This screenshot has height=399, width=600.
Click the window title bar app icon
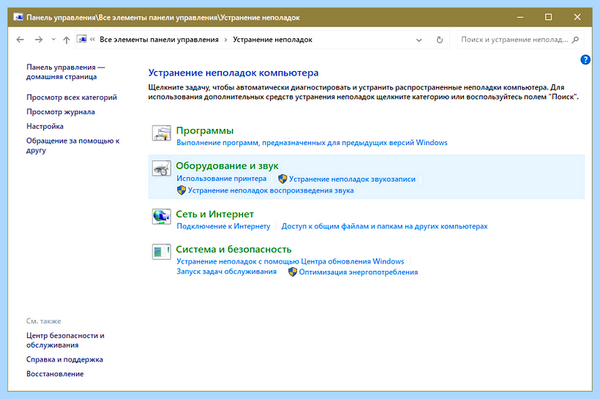[18, 17]
